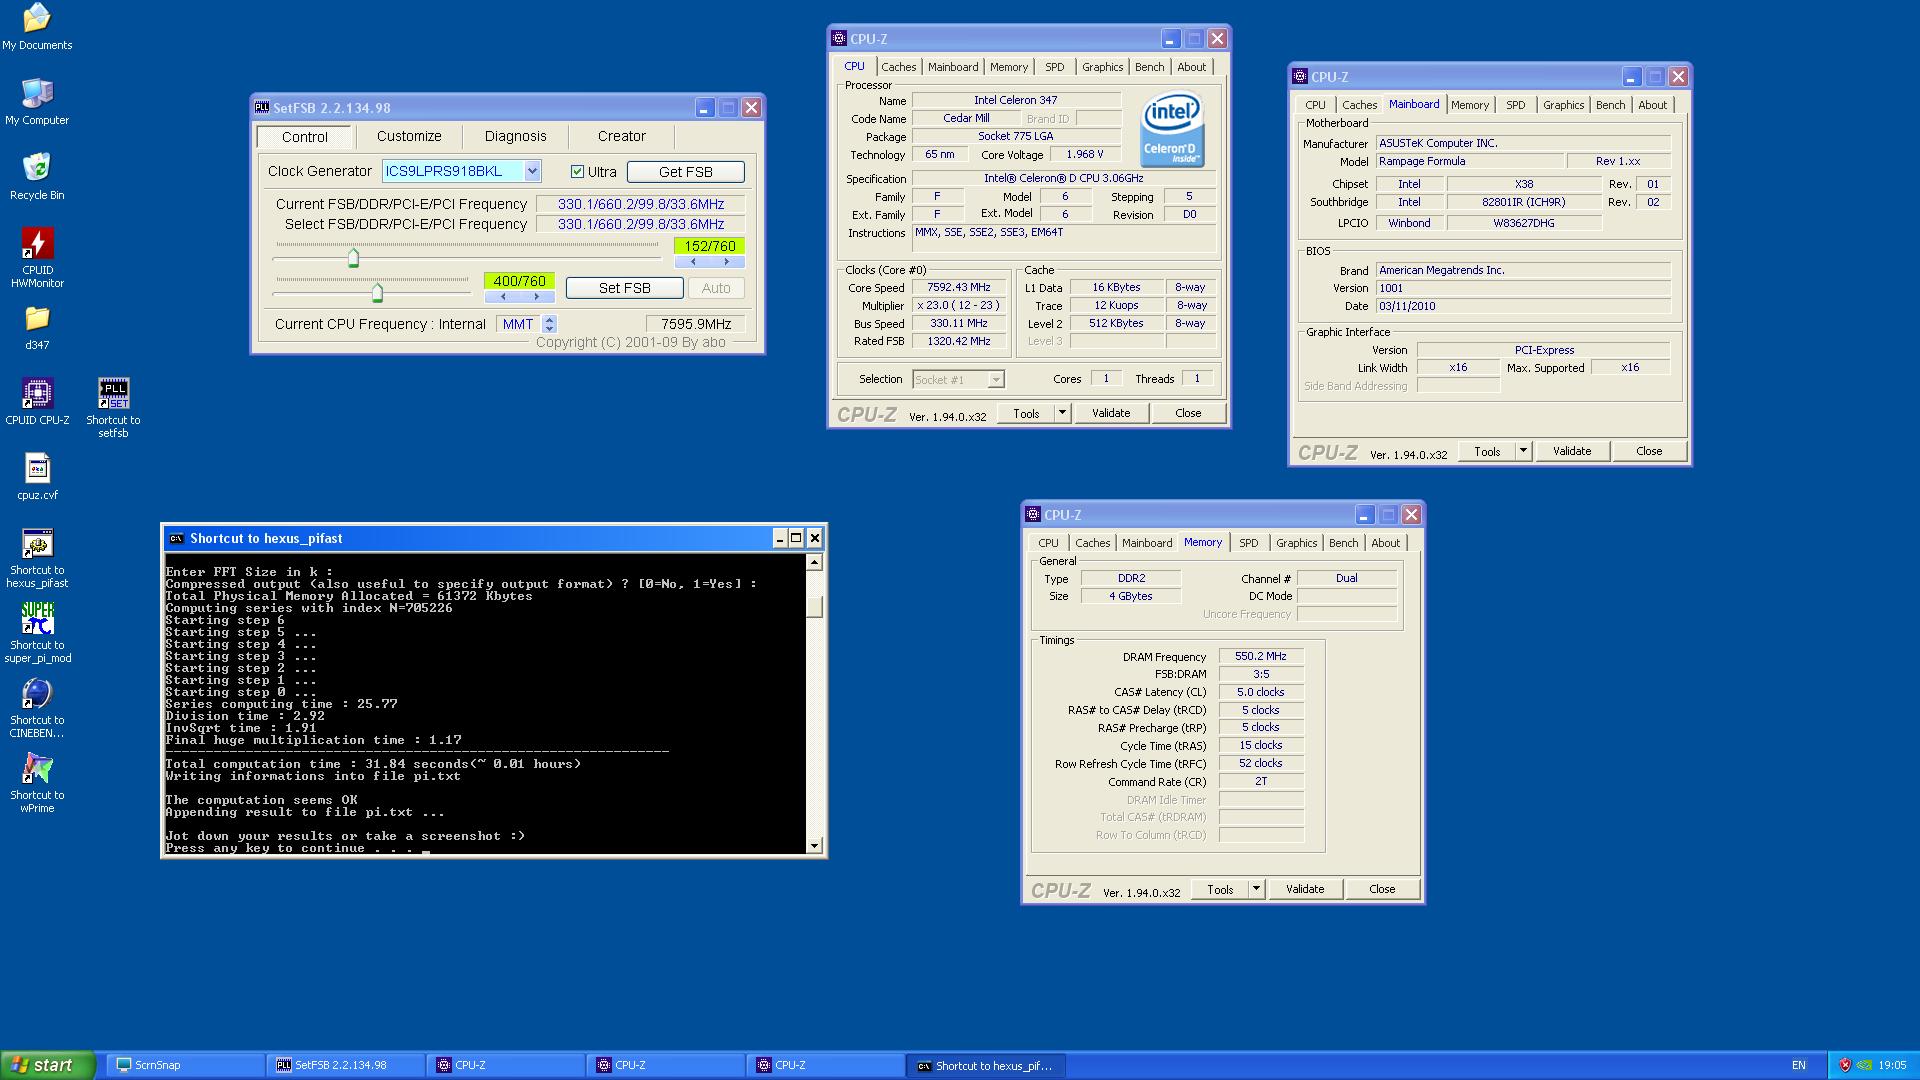Viewport: 1920px width, 1080px height.
Task: Click the hexus_pifast console title icon
Action: [x=176, y=538]
